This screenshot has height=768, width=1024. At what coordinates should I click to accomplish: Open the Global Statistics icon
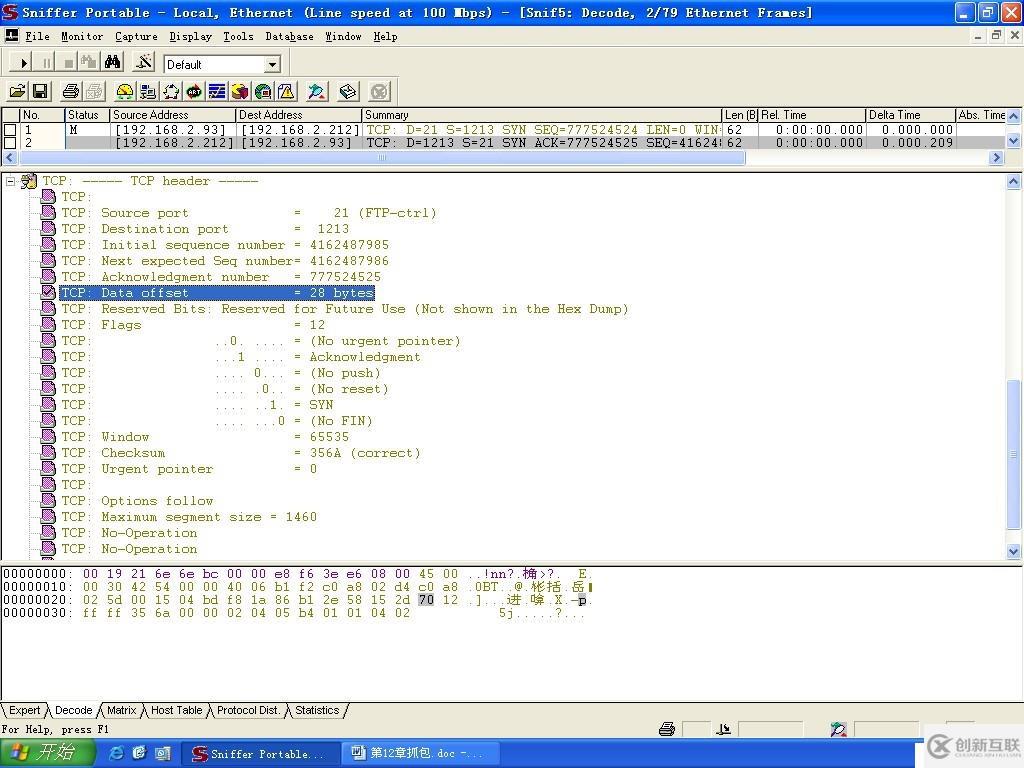click(x=263, y=91)
